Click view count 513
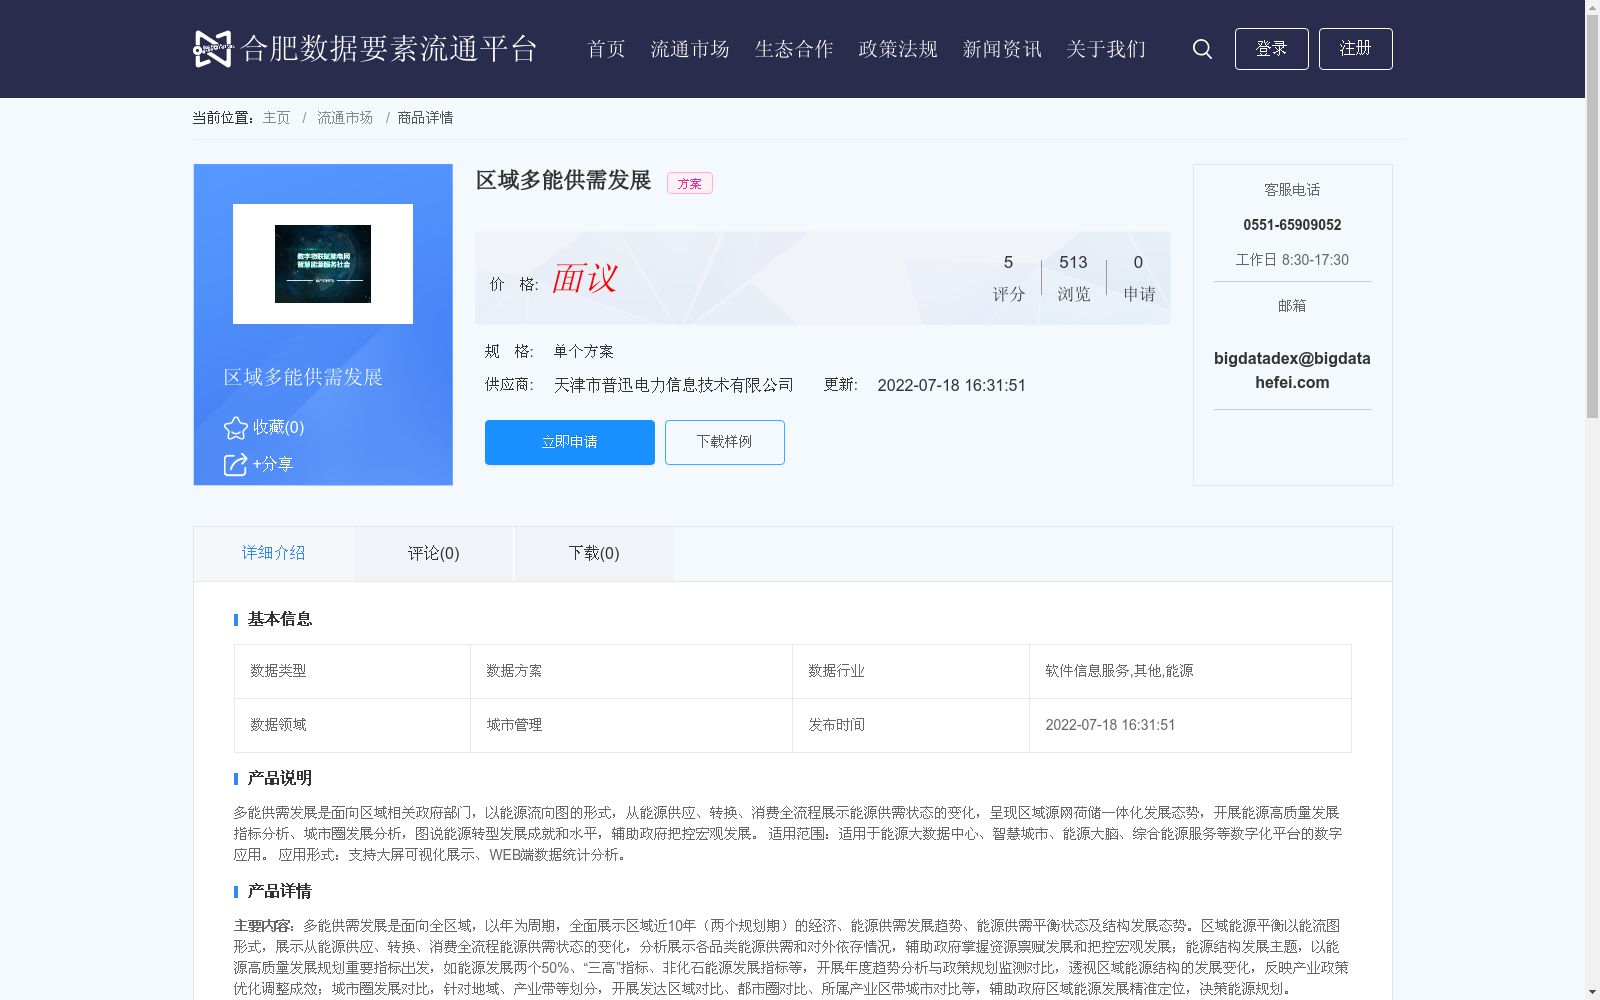Image resolution: width=1600 pixels, height=1000 pixels. point(1073,262)
